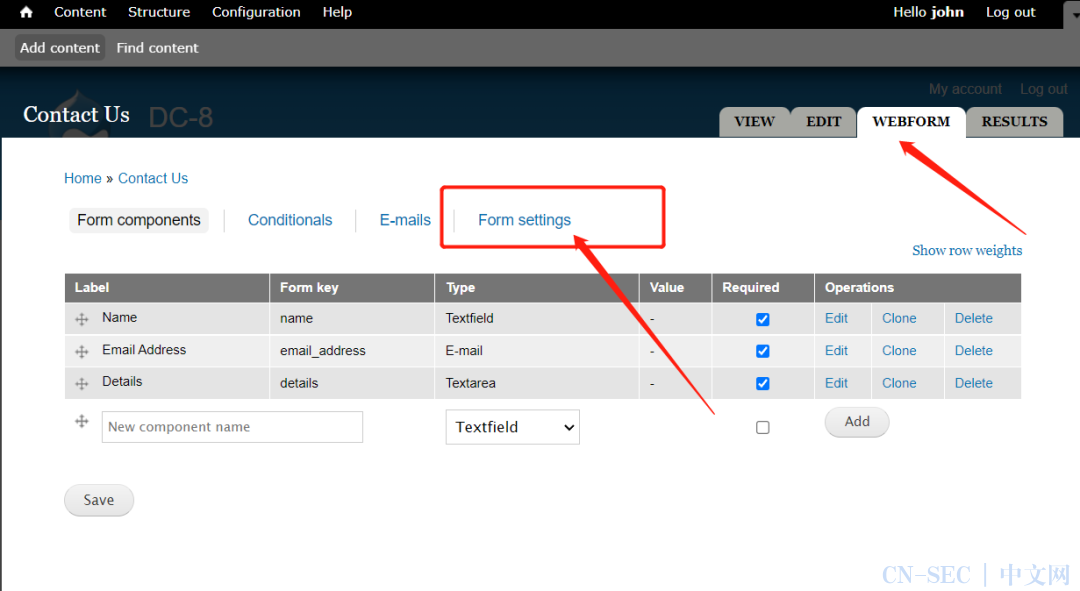Grab the drag handle for Email Address row
Viewport: 1080px width, 591px height.
82,351
